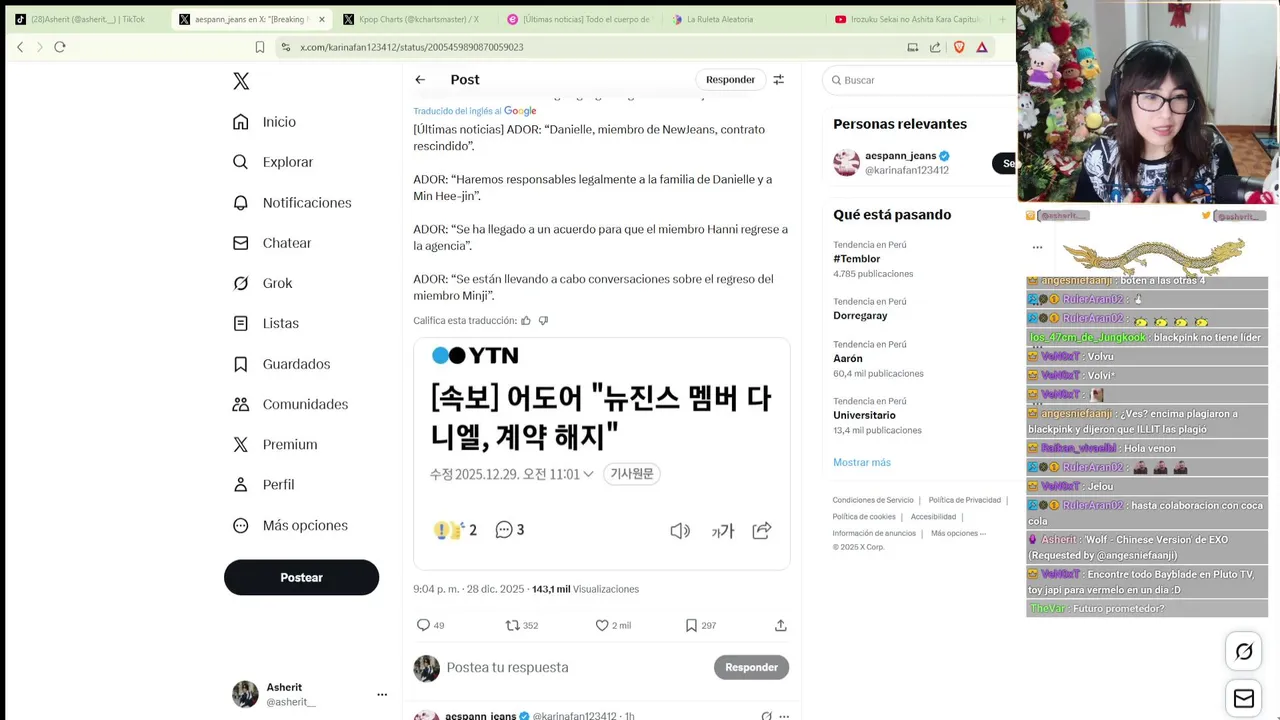Reload the page
Viewport: 1280px width, 720px height.
coord(60,47)
